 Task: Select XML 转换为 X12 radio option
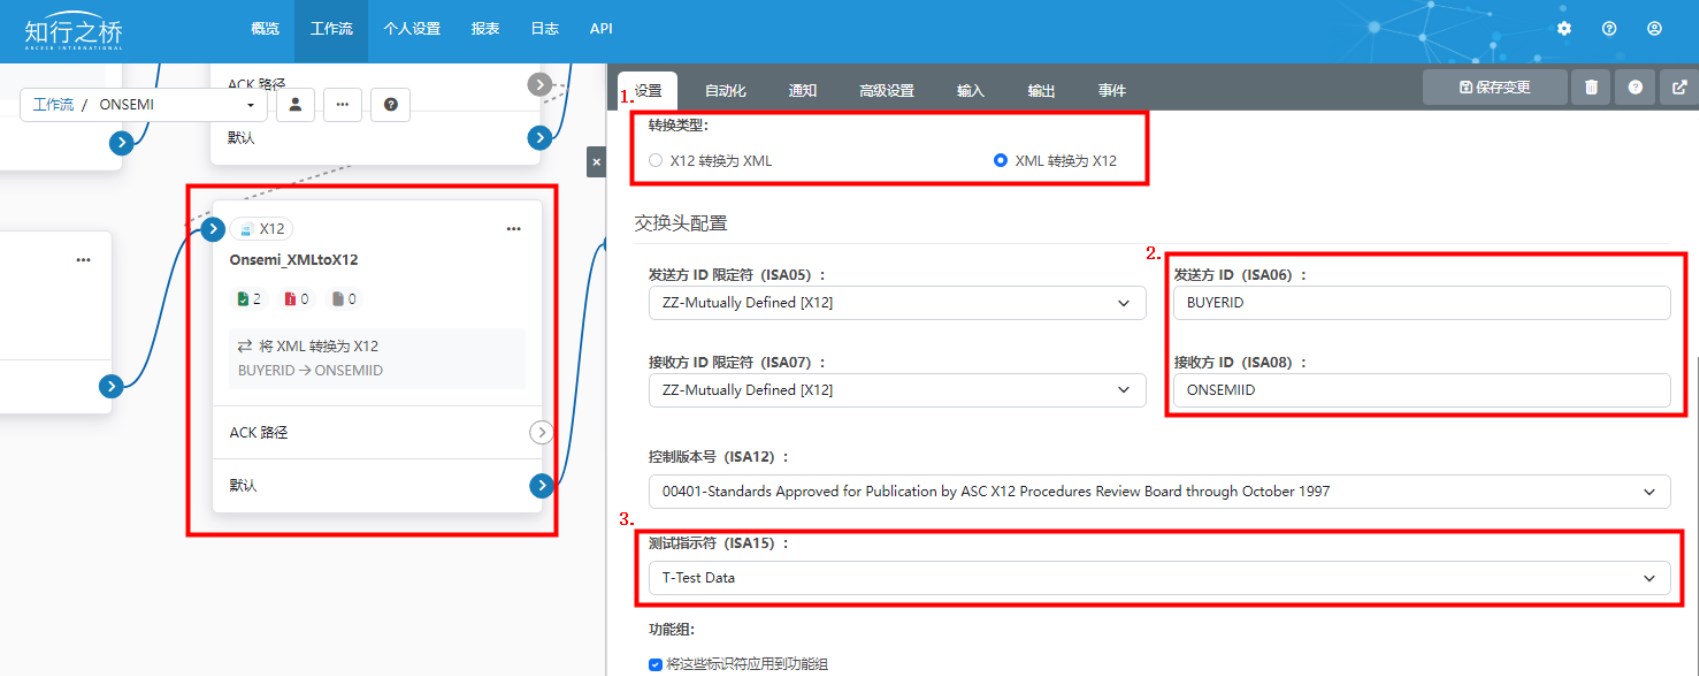1000,160
